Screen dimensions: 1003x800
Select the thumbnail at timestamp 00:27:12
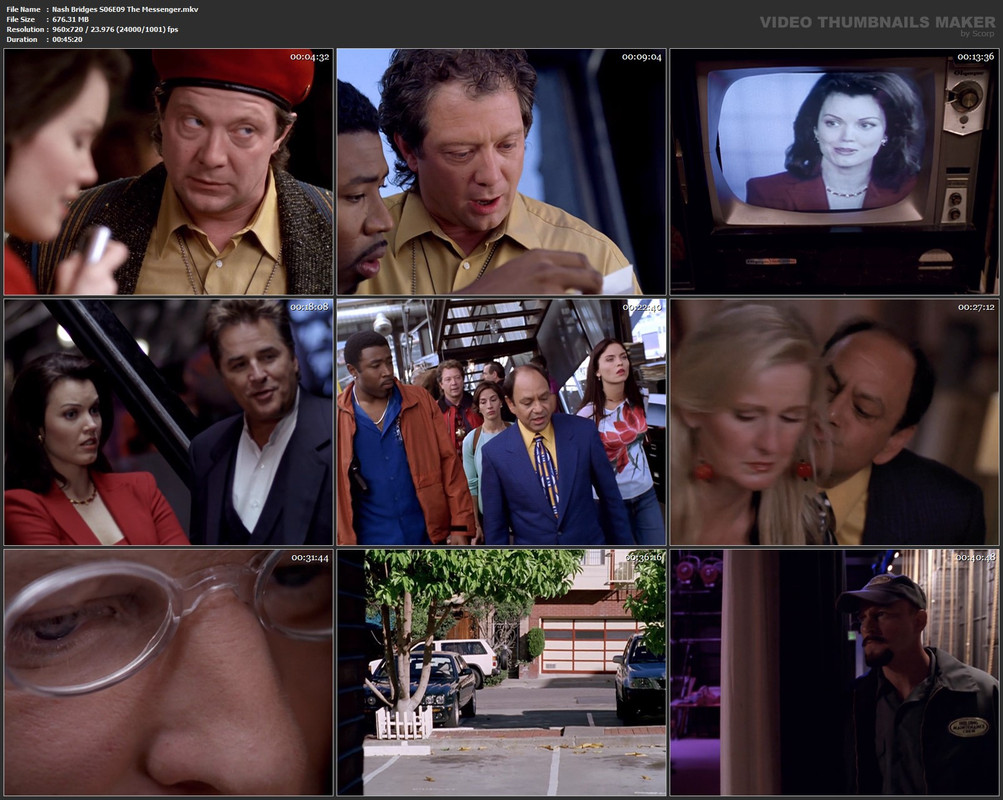834,422
